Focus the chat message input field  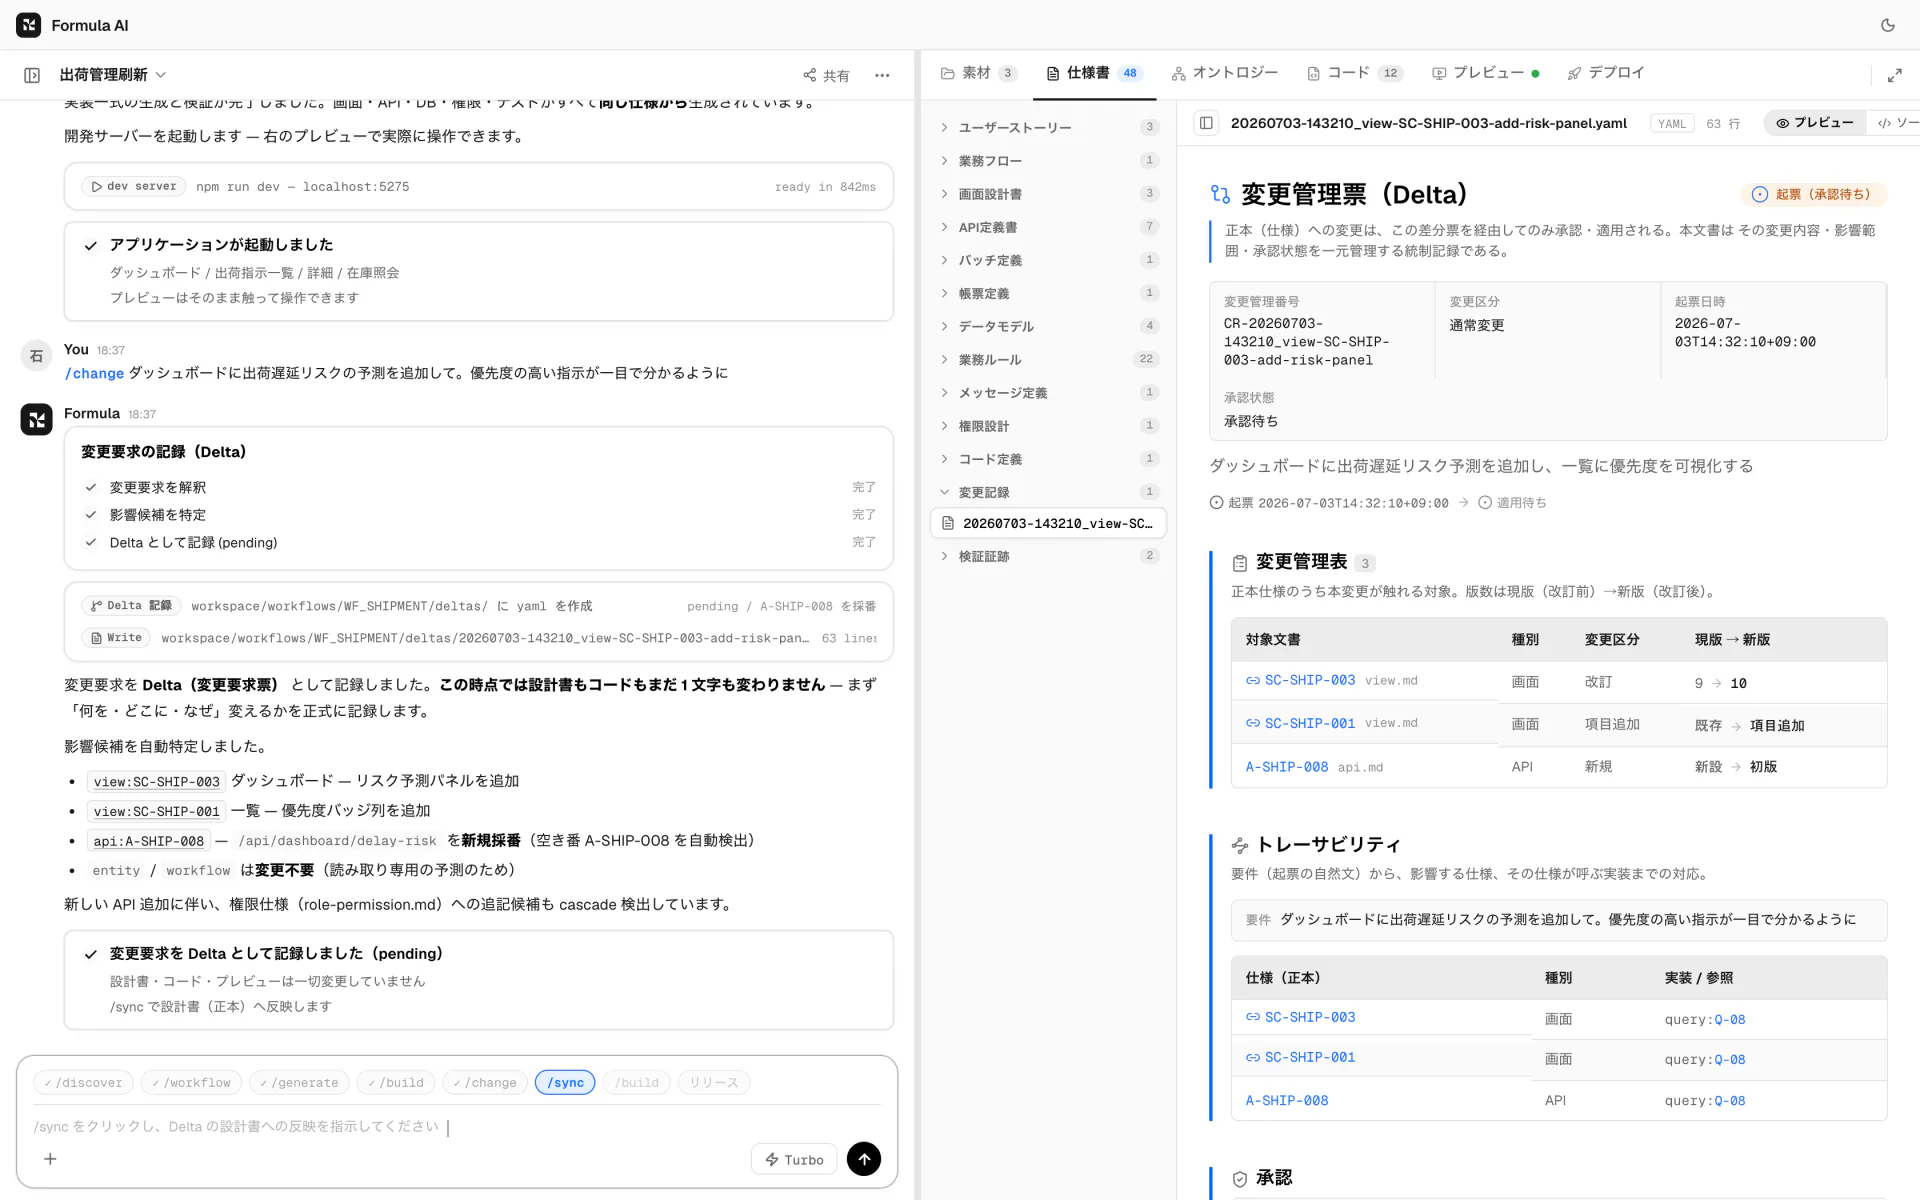click(x=457, y=1127)
